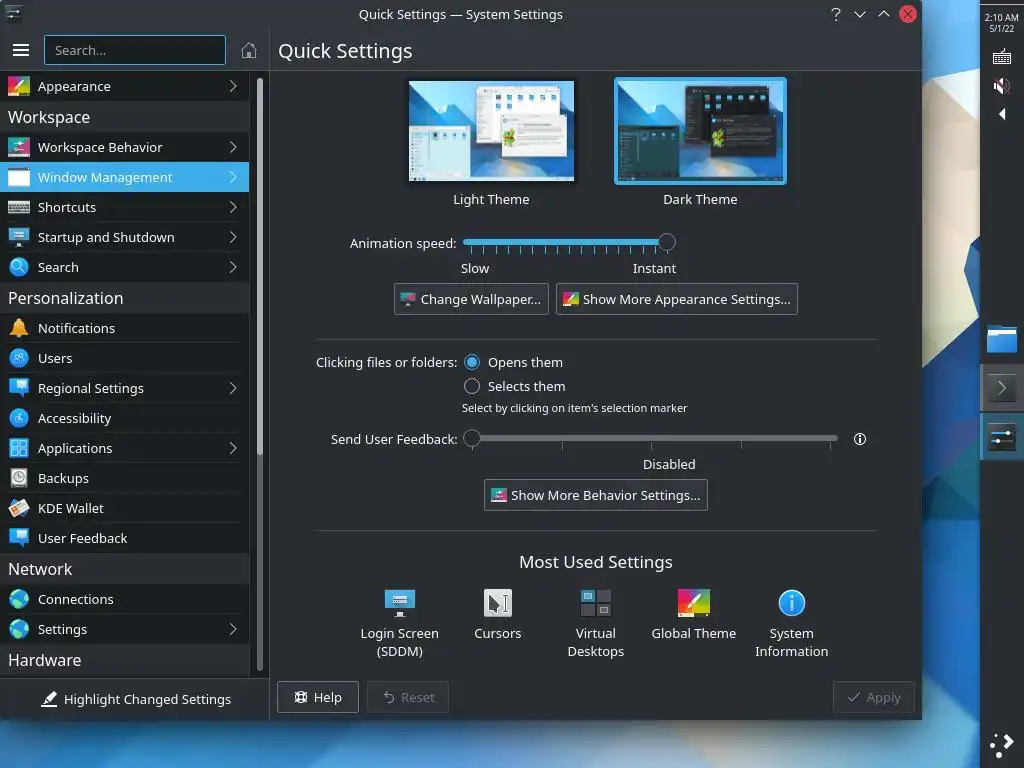Open Login Screen (SDDM) settings icon

coord(400,603)
